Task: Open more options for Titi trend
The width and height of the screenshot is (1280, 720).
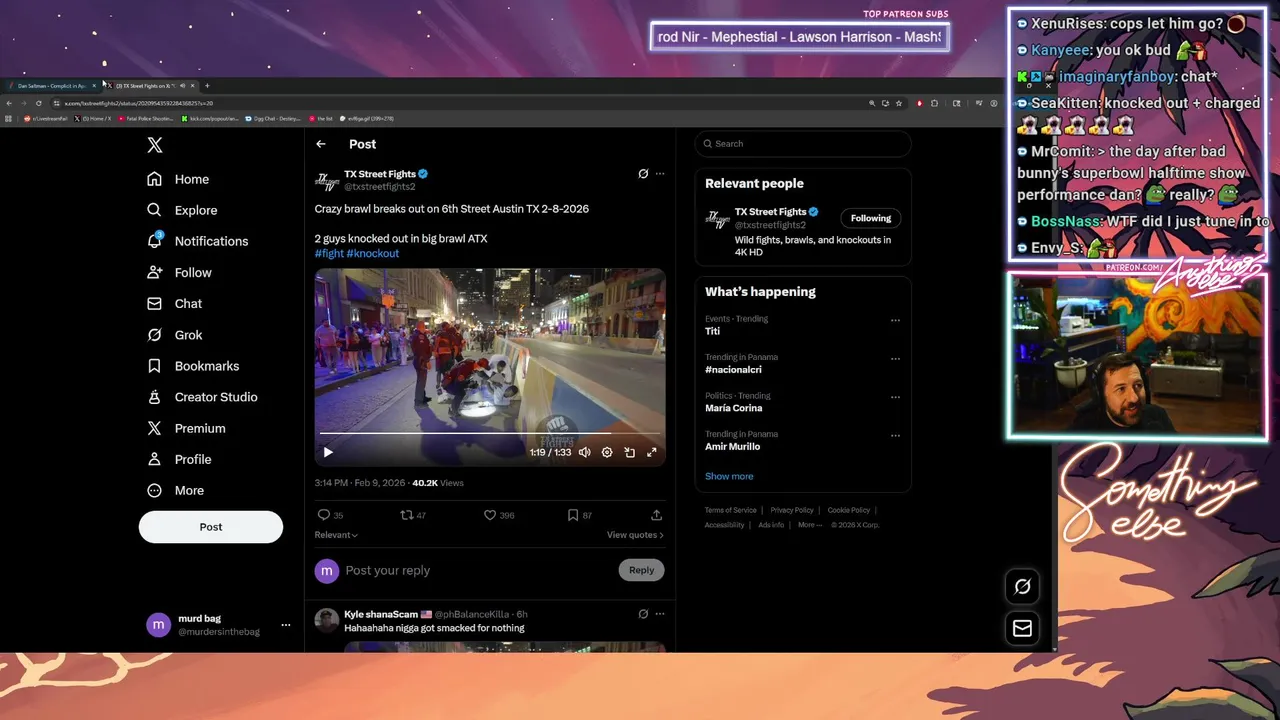Action: click(895, 321)
